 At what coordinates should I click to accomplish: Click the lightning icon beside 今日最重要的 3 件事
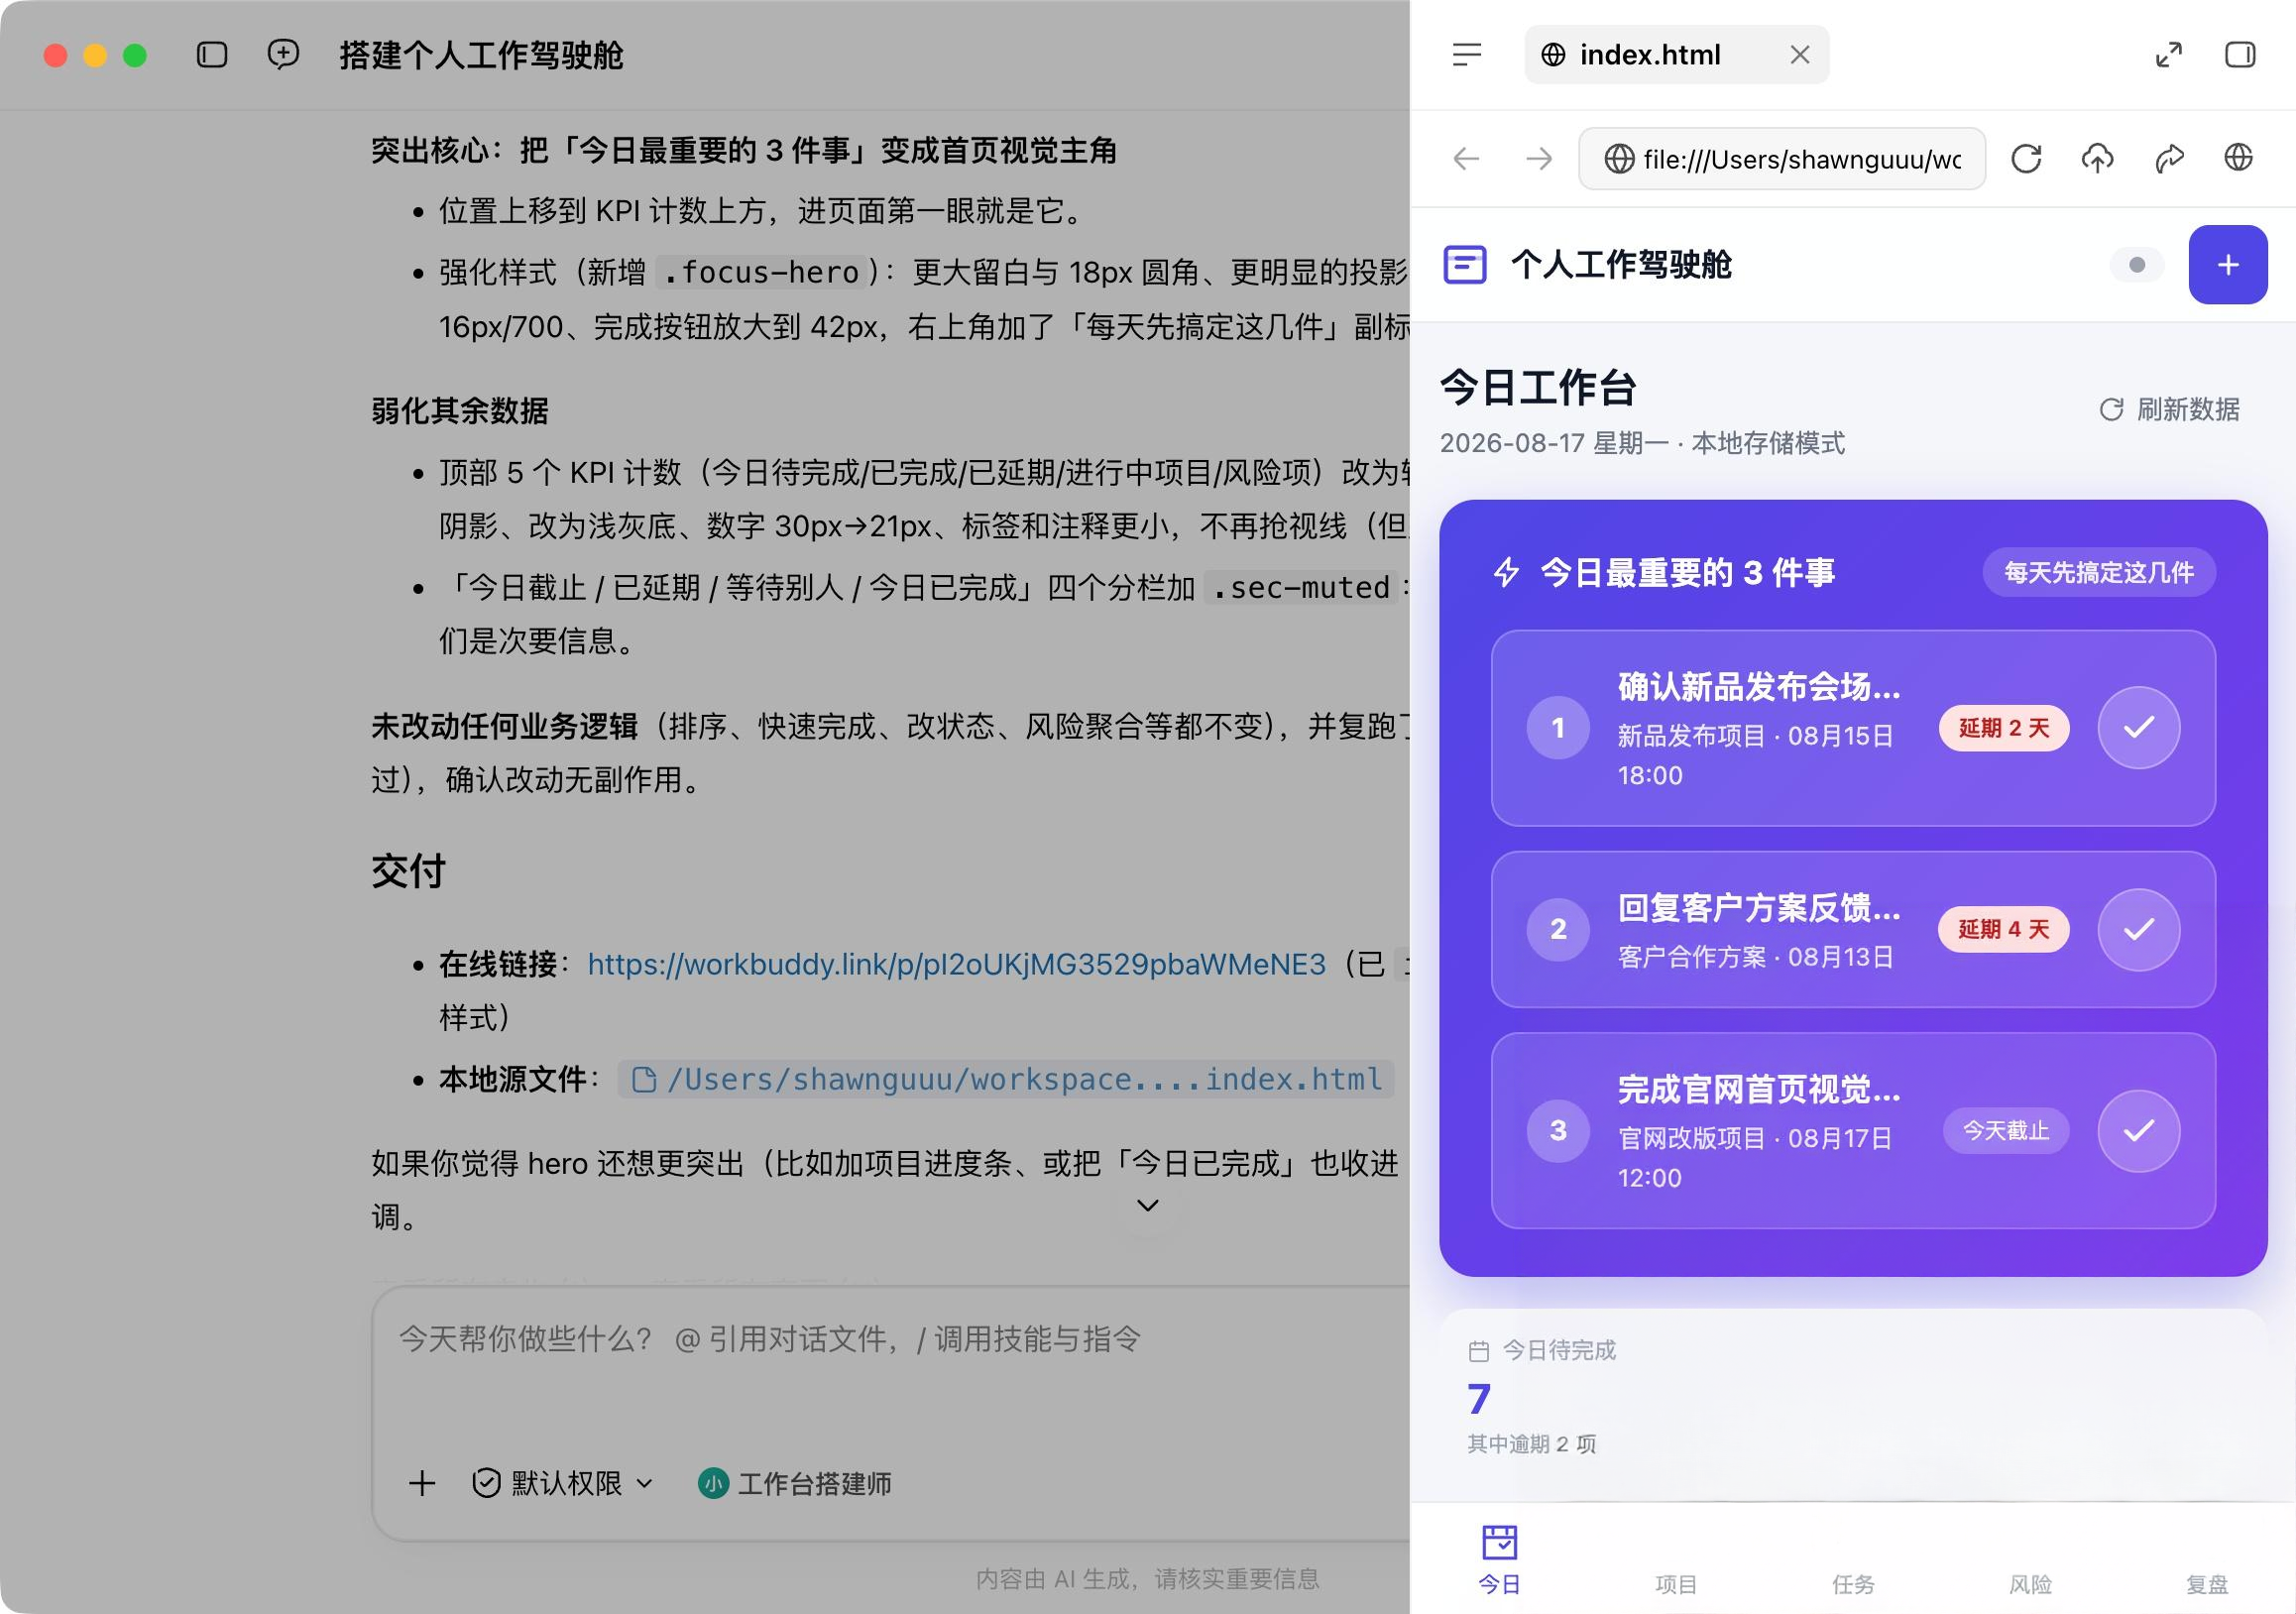1506,572
